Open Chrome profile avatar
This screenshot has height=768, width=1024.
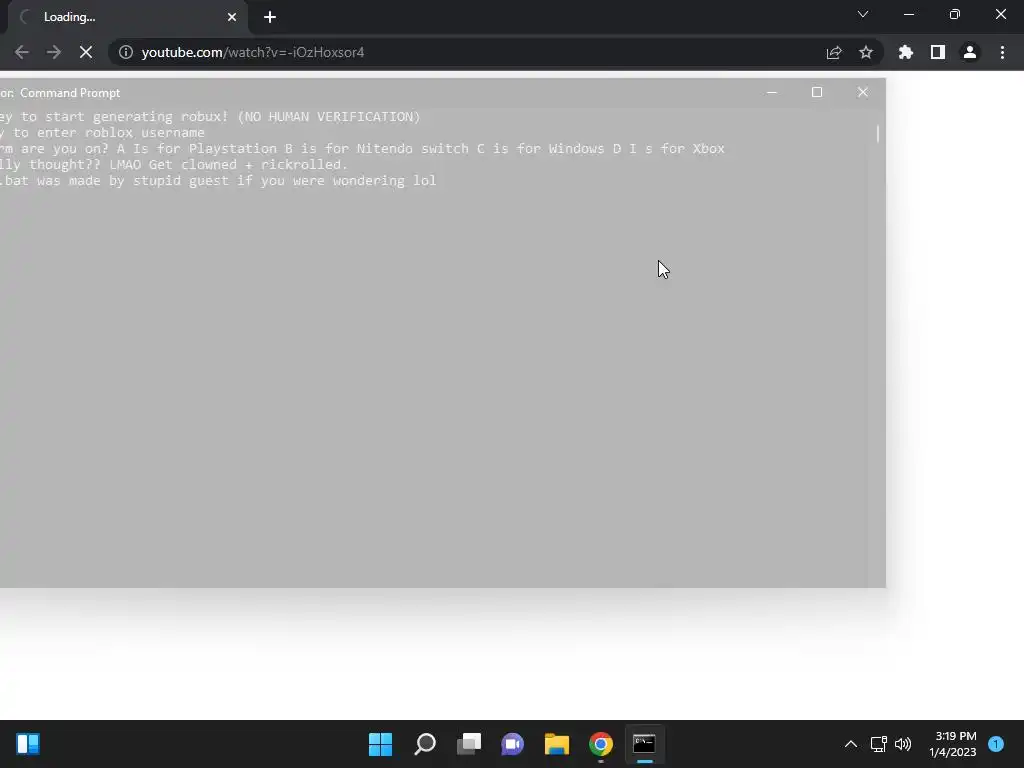(970, 52)
